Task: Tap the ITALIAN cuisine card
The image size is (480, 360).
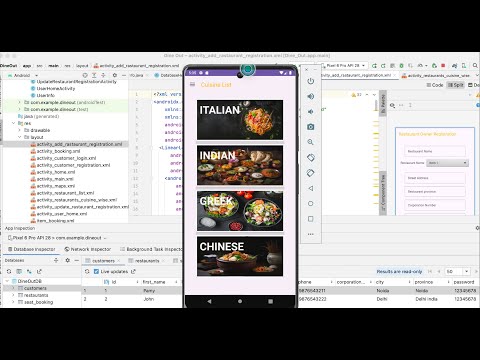Action: click(240, 120)
